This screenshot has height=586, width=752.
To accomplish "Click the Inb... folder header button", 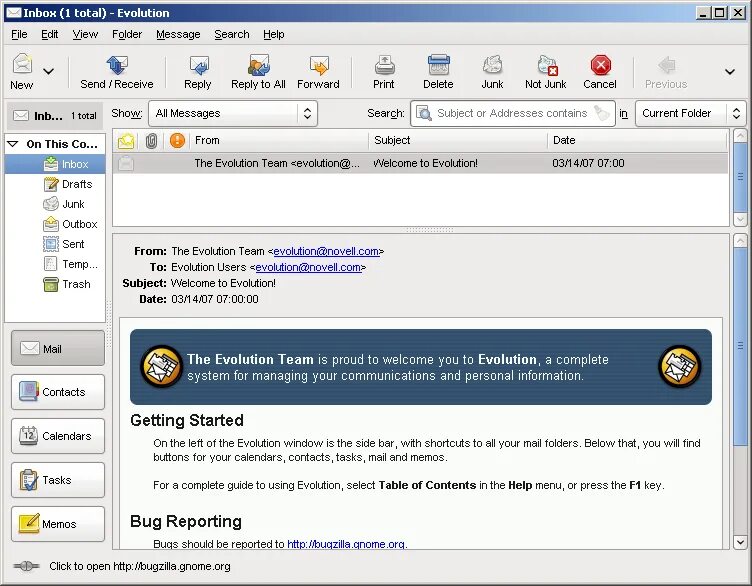I will [55, 116].
